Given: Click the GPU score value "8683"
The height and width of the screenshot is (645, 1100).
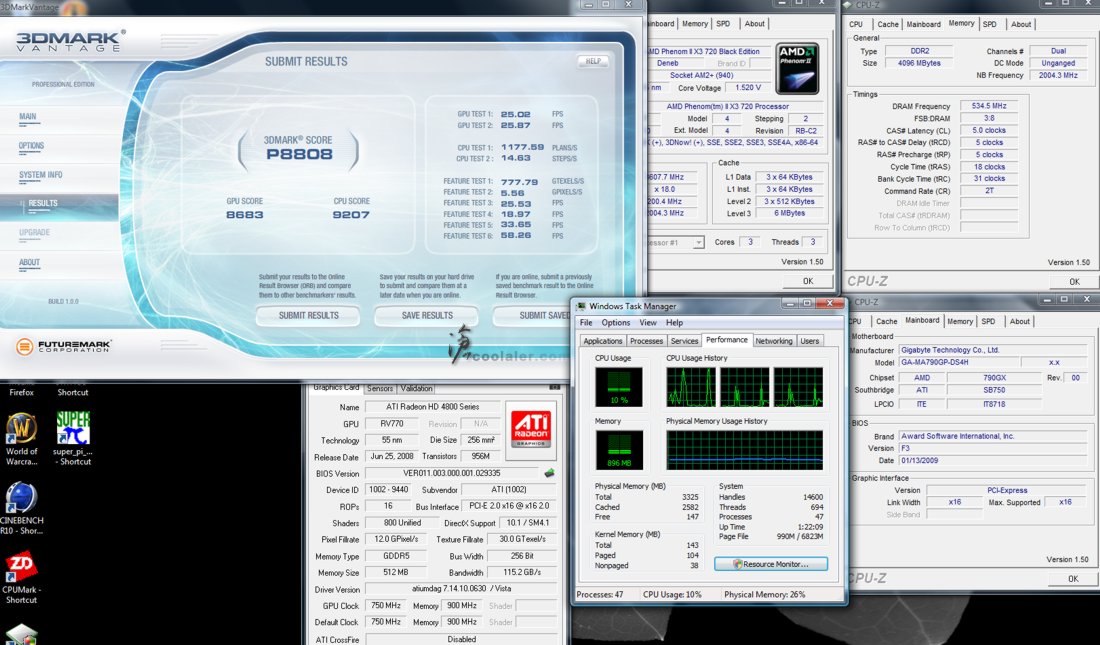Looking at the screenshot, I should coord(245,215).
